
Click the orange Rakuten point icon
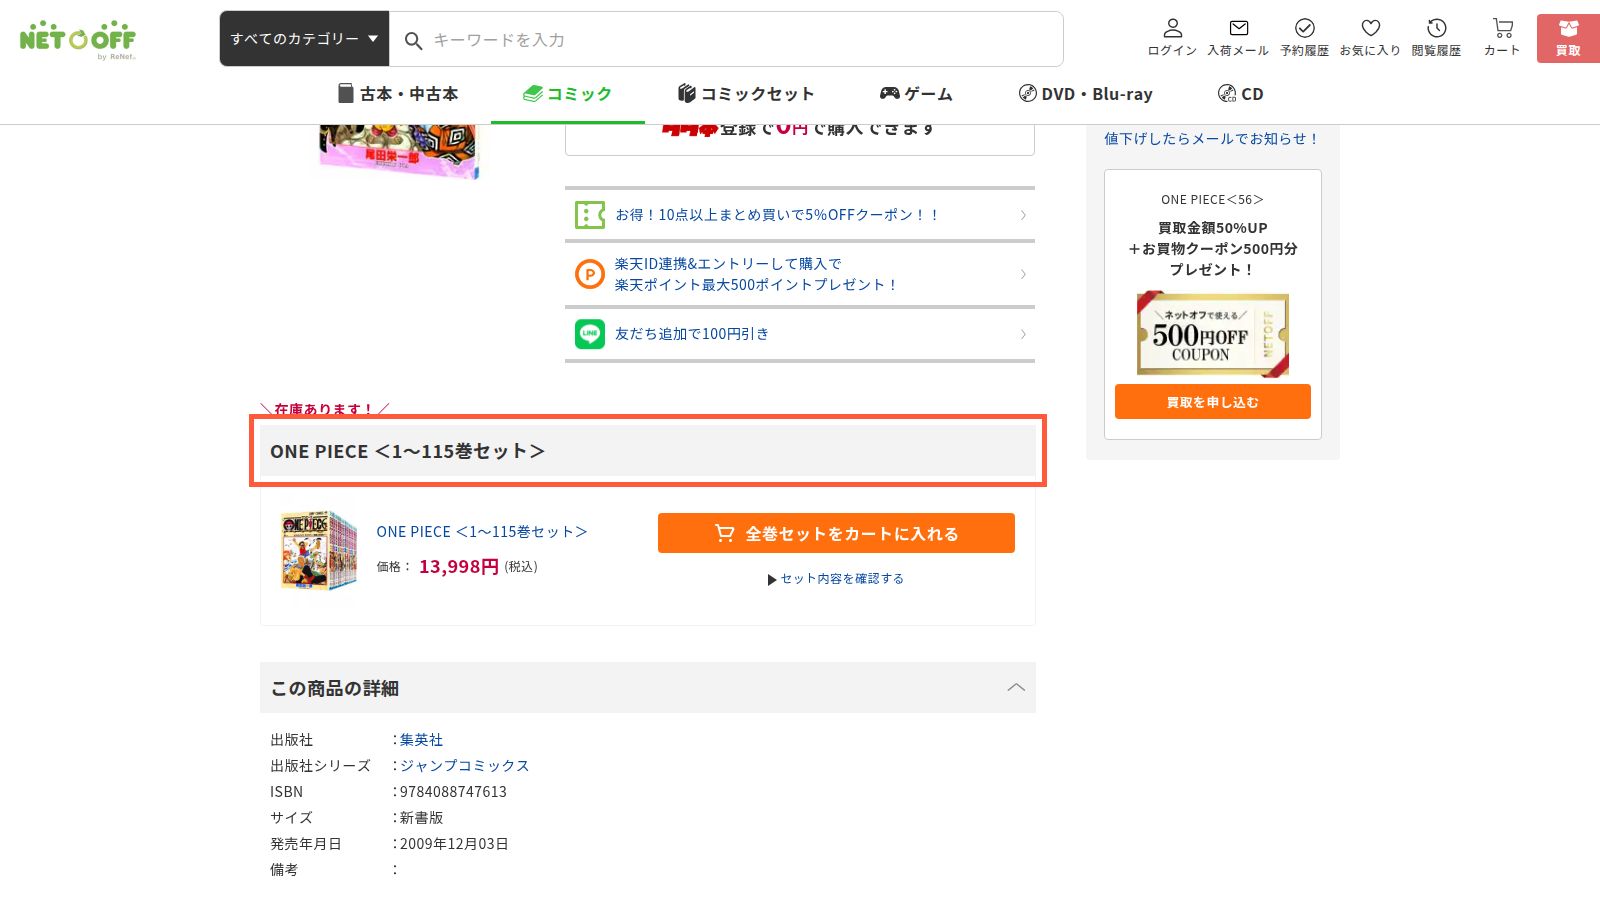tap(590, 274)
